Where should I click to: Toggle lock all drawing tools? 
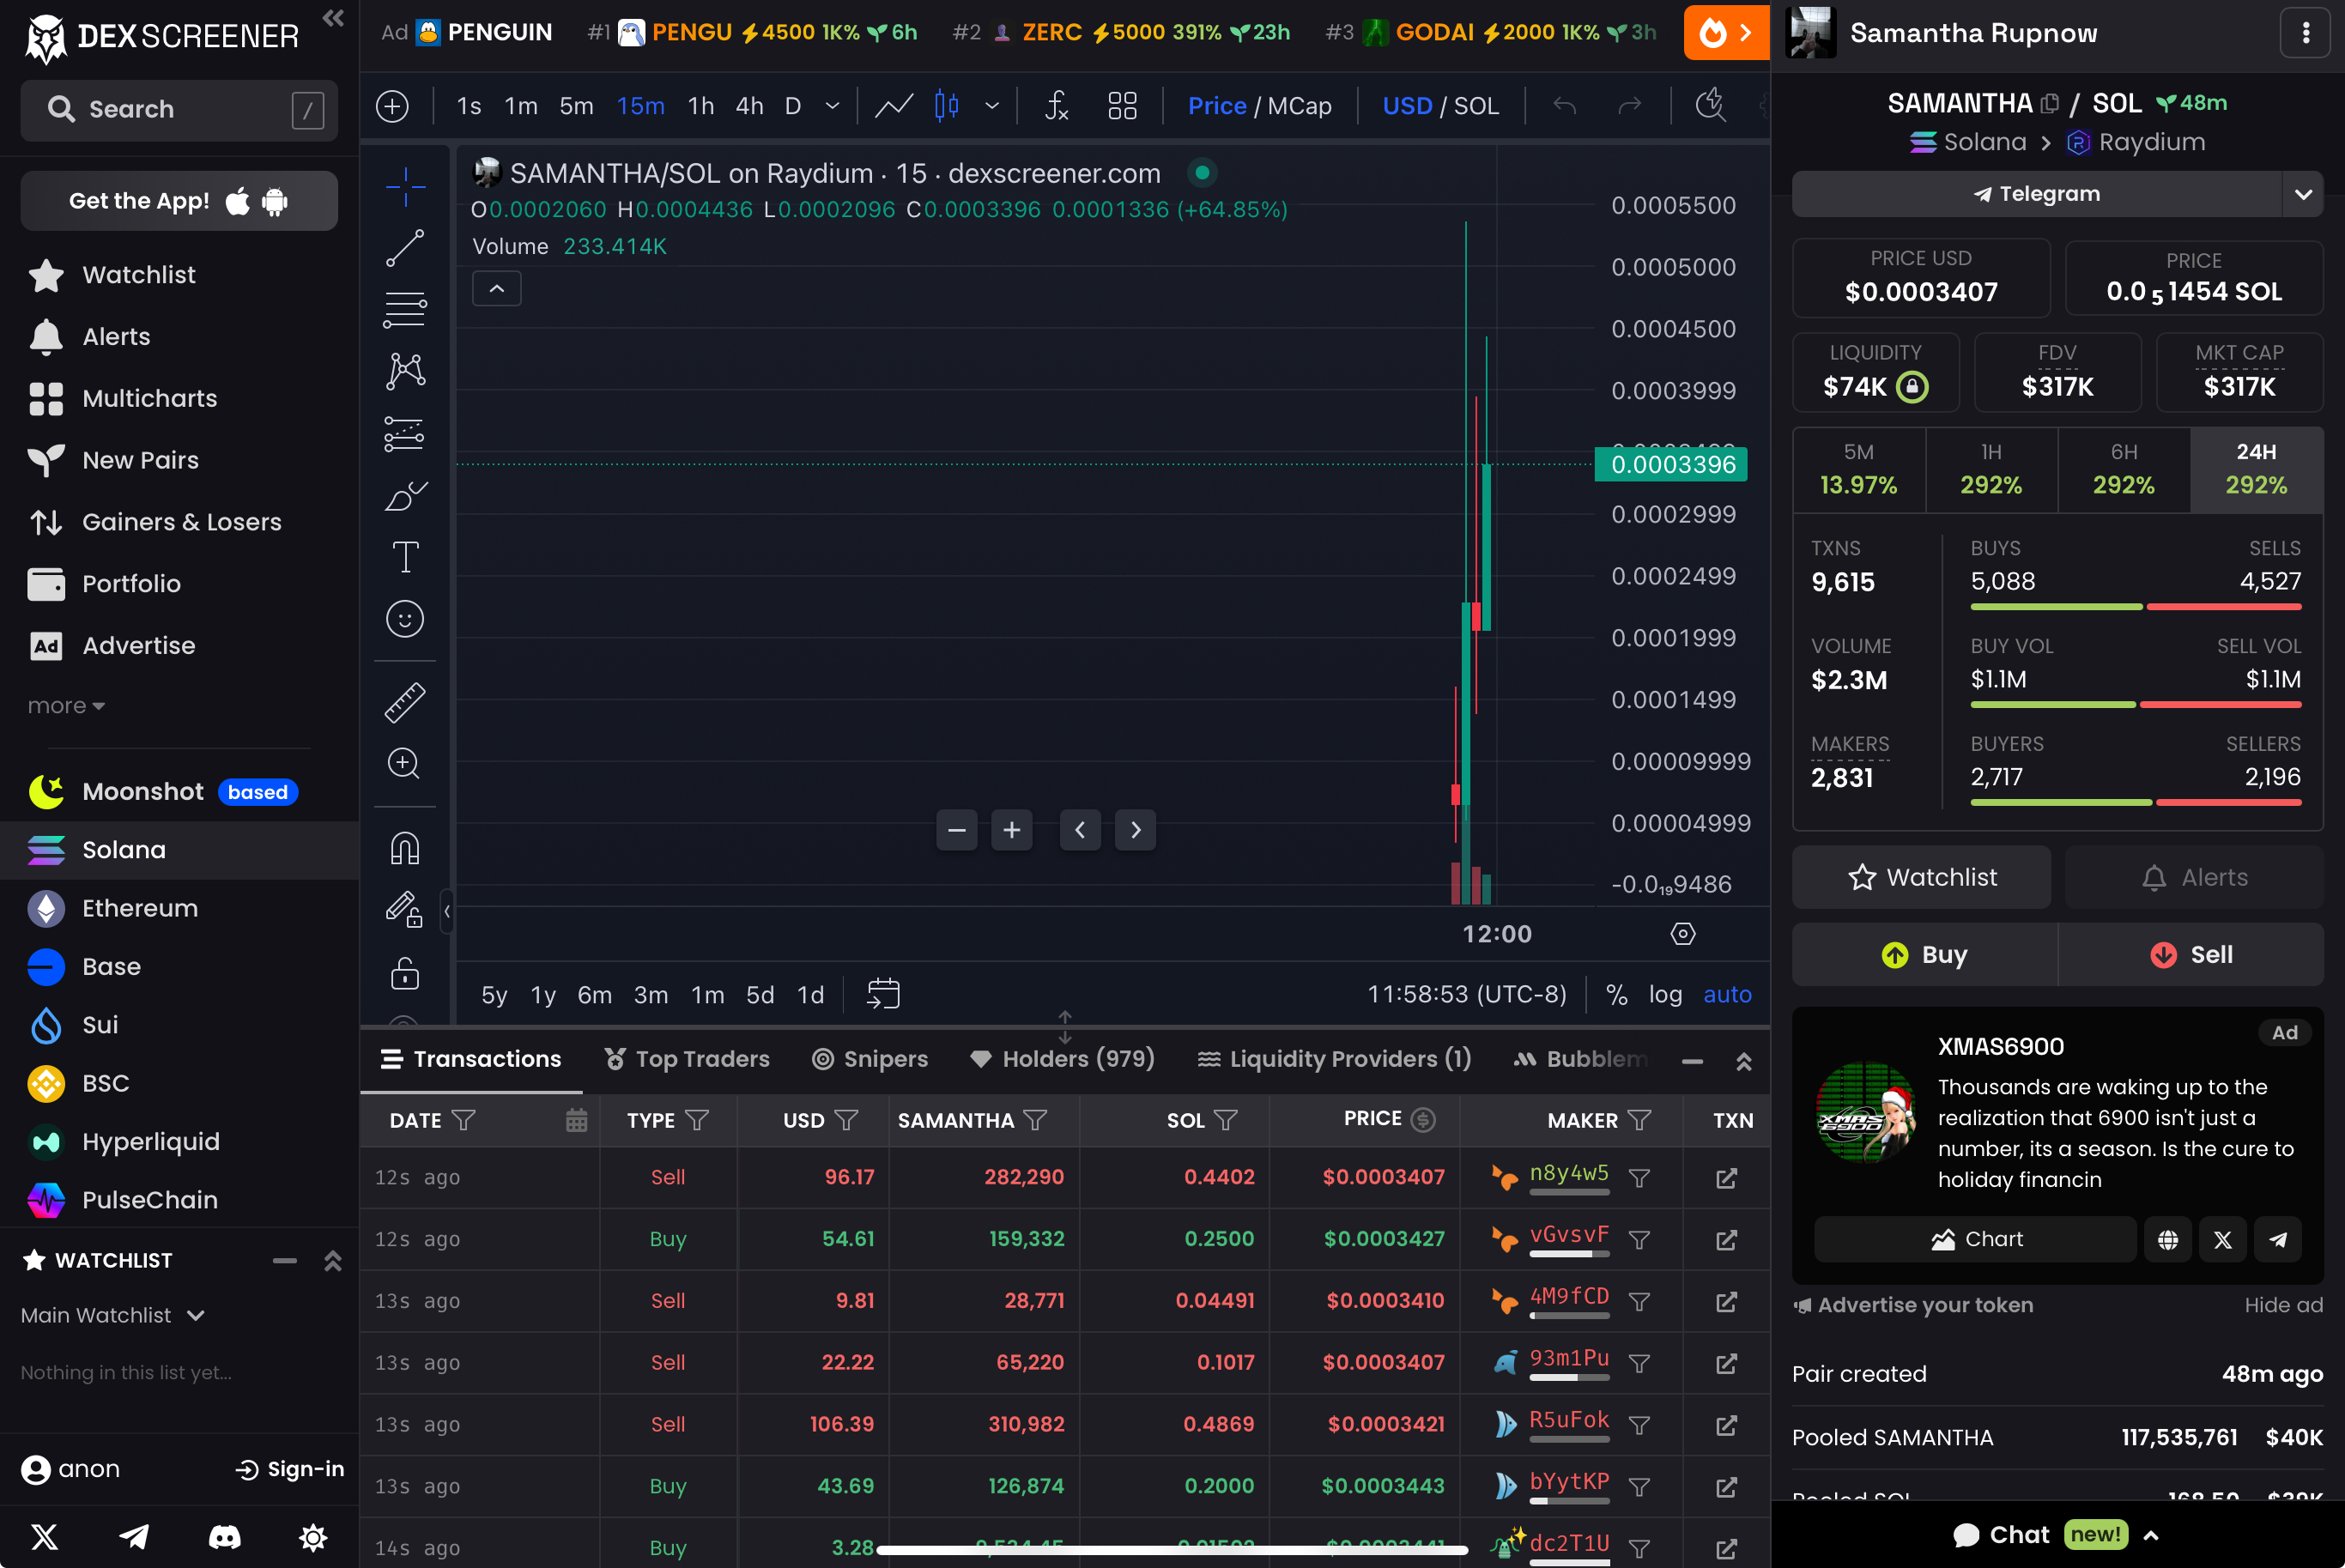click(x=405, y=972)
